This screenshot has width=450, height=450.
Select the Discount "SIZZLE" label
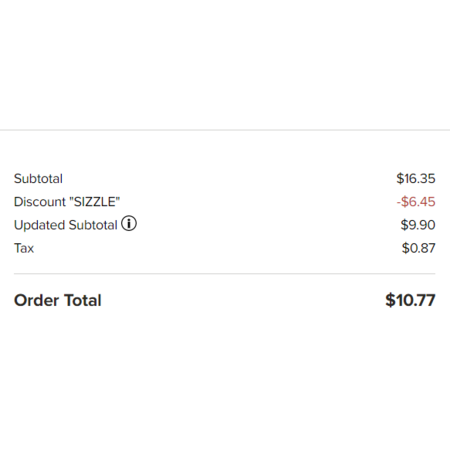pyautogui.click(x=67, y=202)
